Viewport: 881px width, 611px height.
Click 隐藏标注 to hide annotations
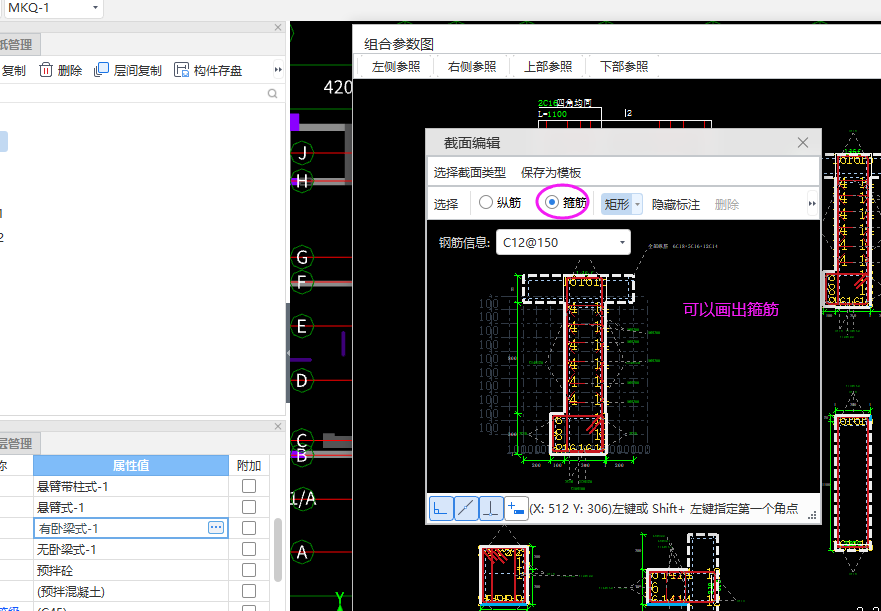pyautogui.click(x=675, y=202)
